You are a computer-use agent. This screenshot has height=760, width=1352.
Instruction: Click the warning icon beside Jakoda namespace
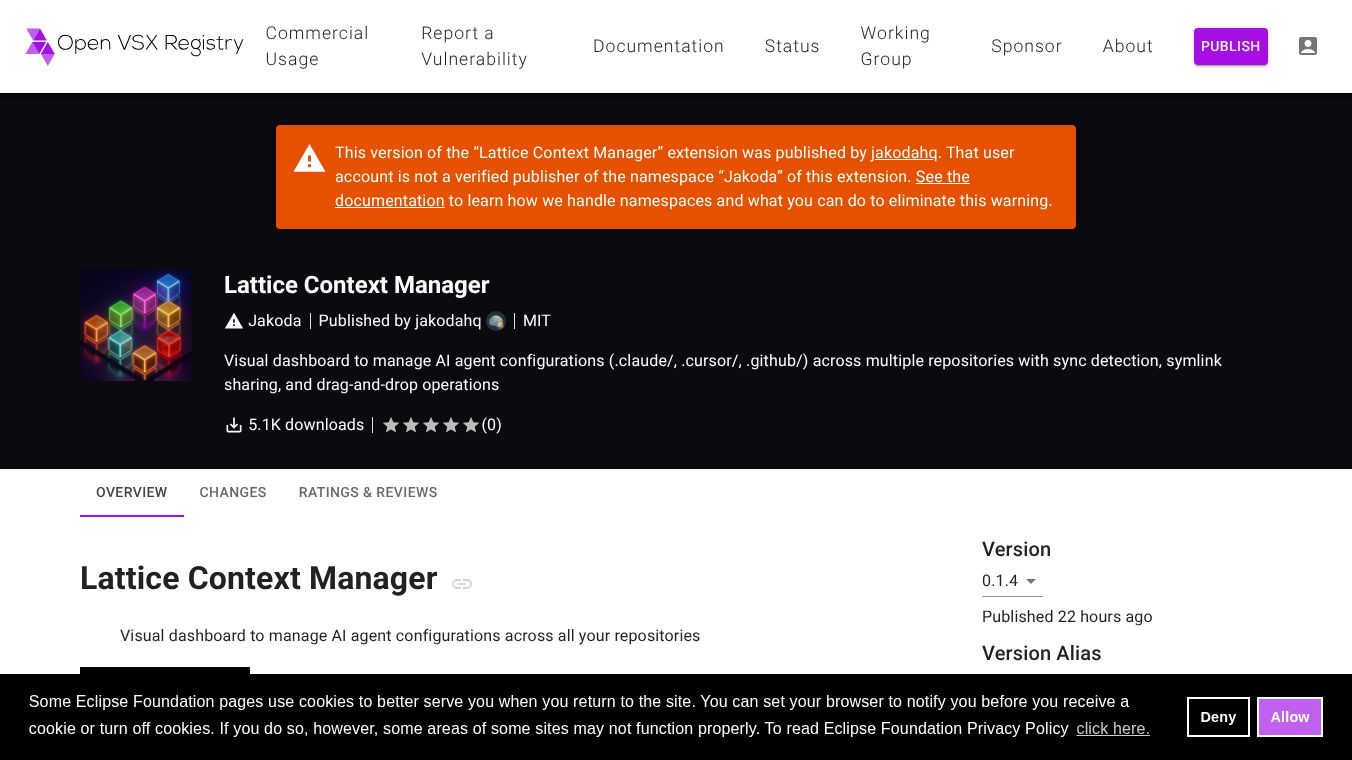click(x=234, y=321)
